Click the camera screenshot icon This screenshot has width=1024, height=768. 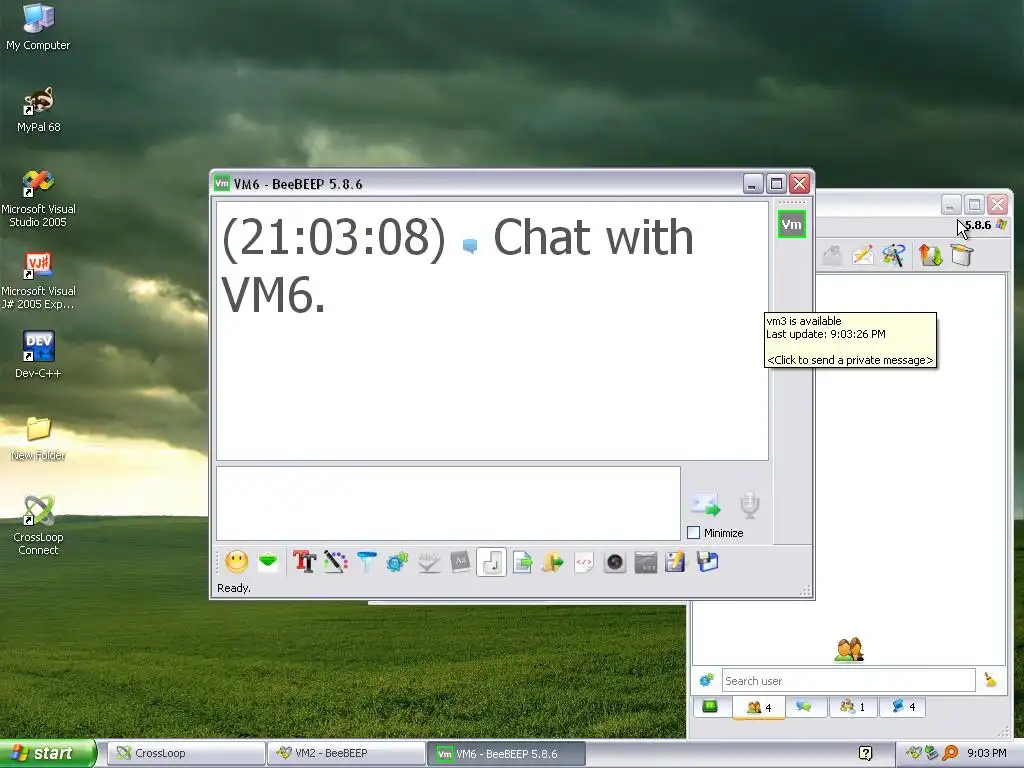tap(615, 562)
